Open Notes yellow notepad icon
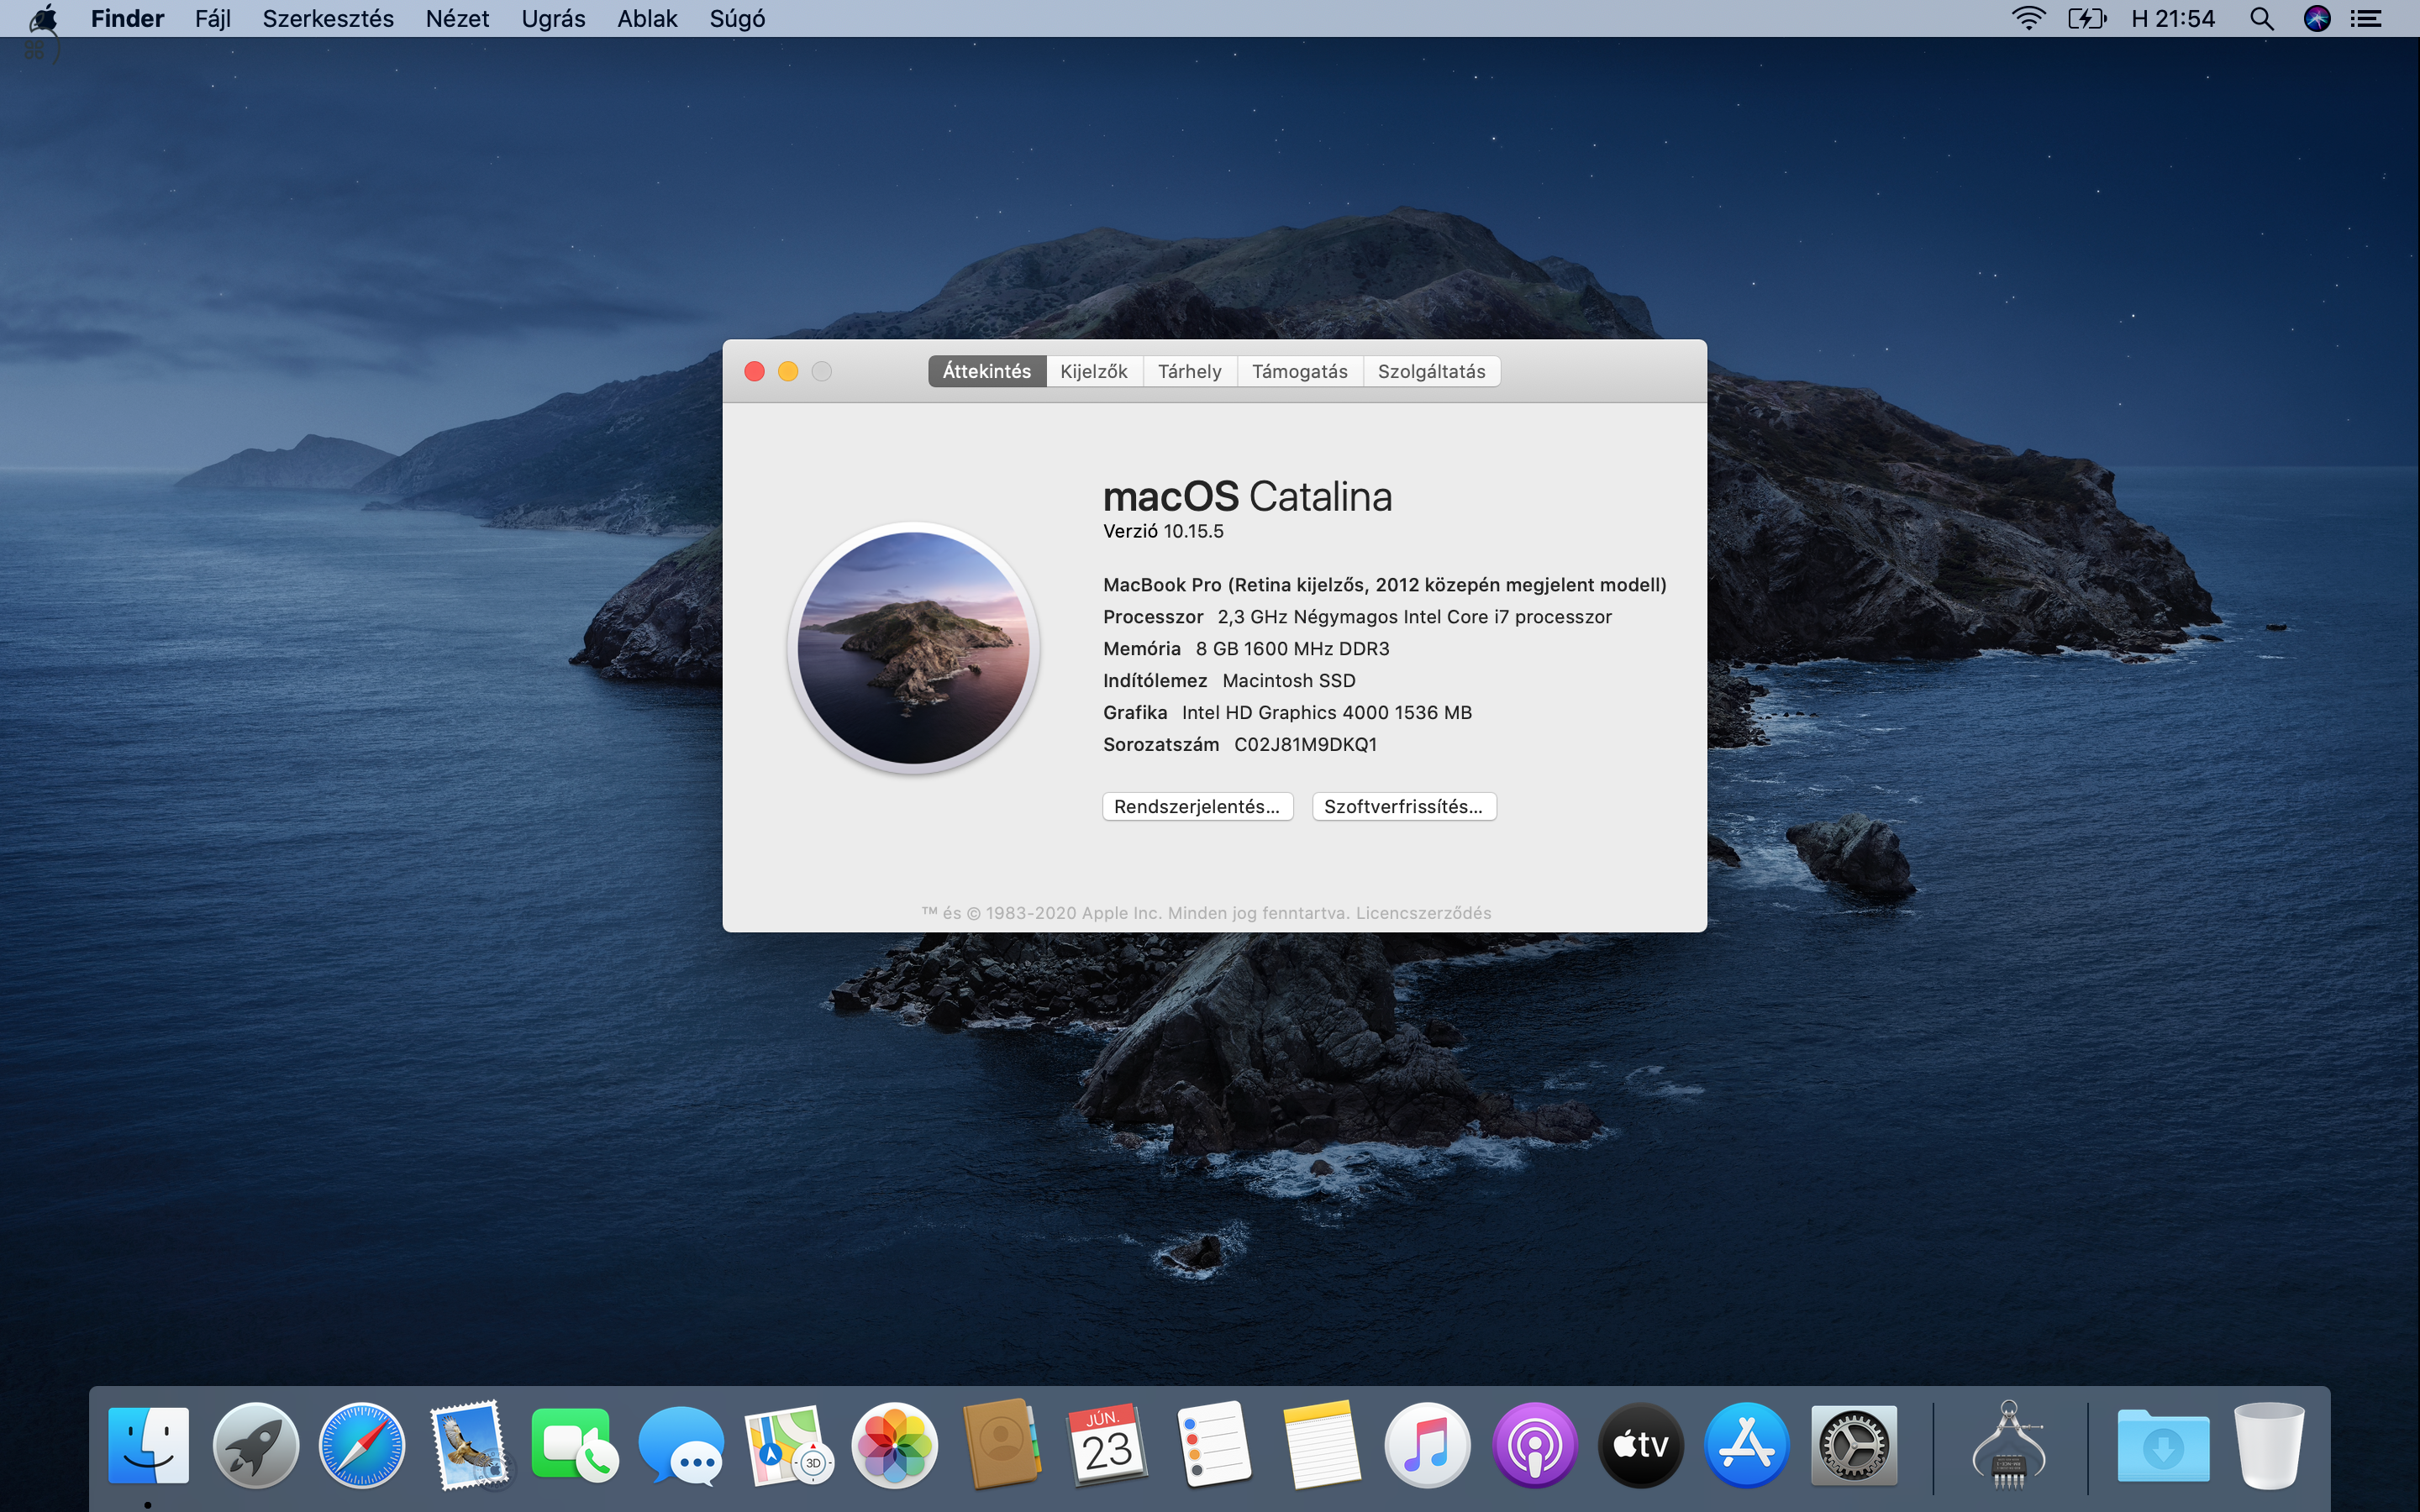The width and height of the screenshot is (2420, 1512). pos(1321,1445)
